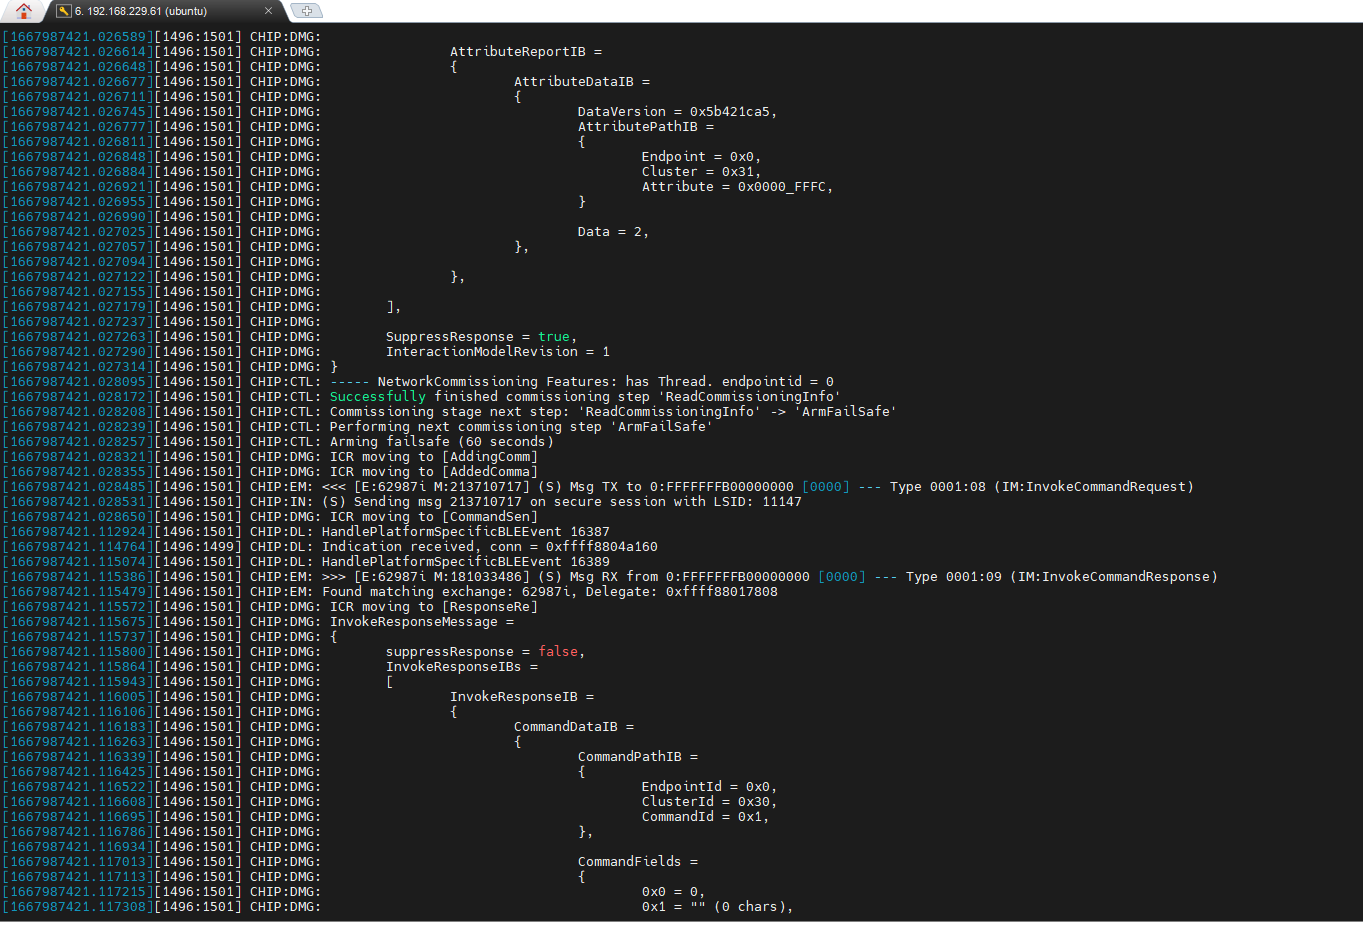Click 'ICR moving to [AddedComma]' line
Screen dimensions: 1363x926
pos(434,472)
